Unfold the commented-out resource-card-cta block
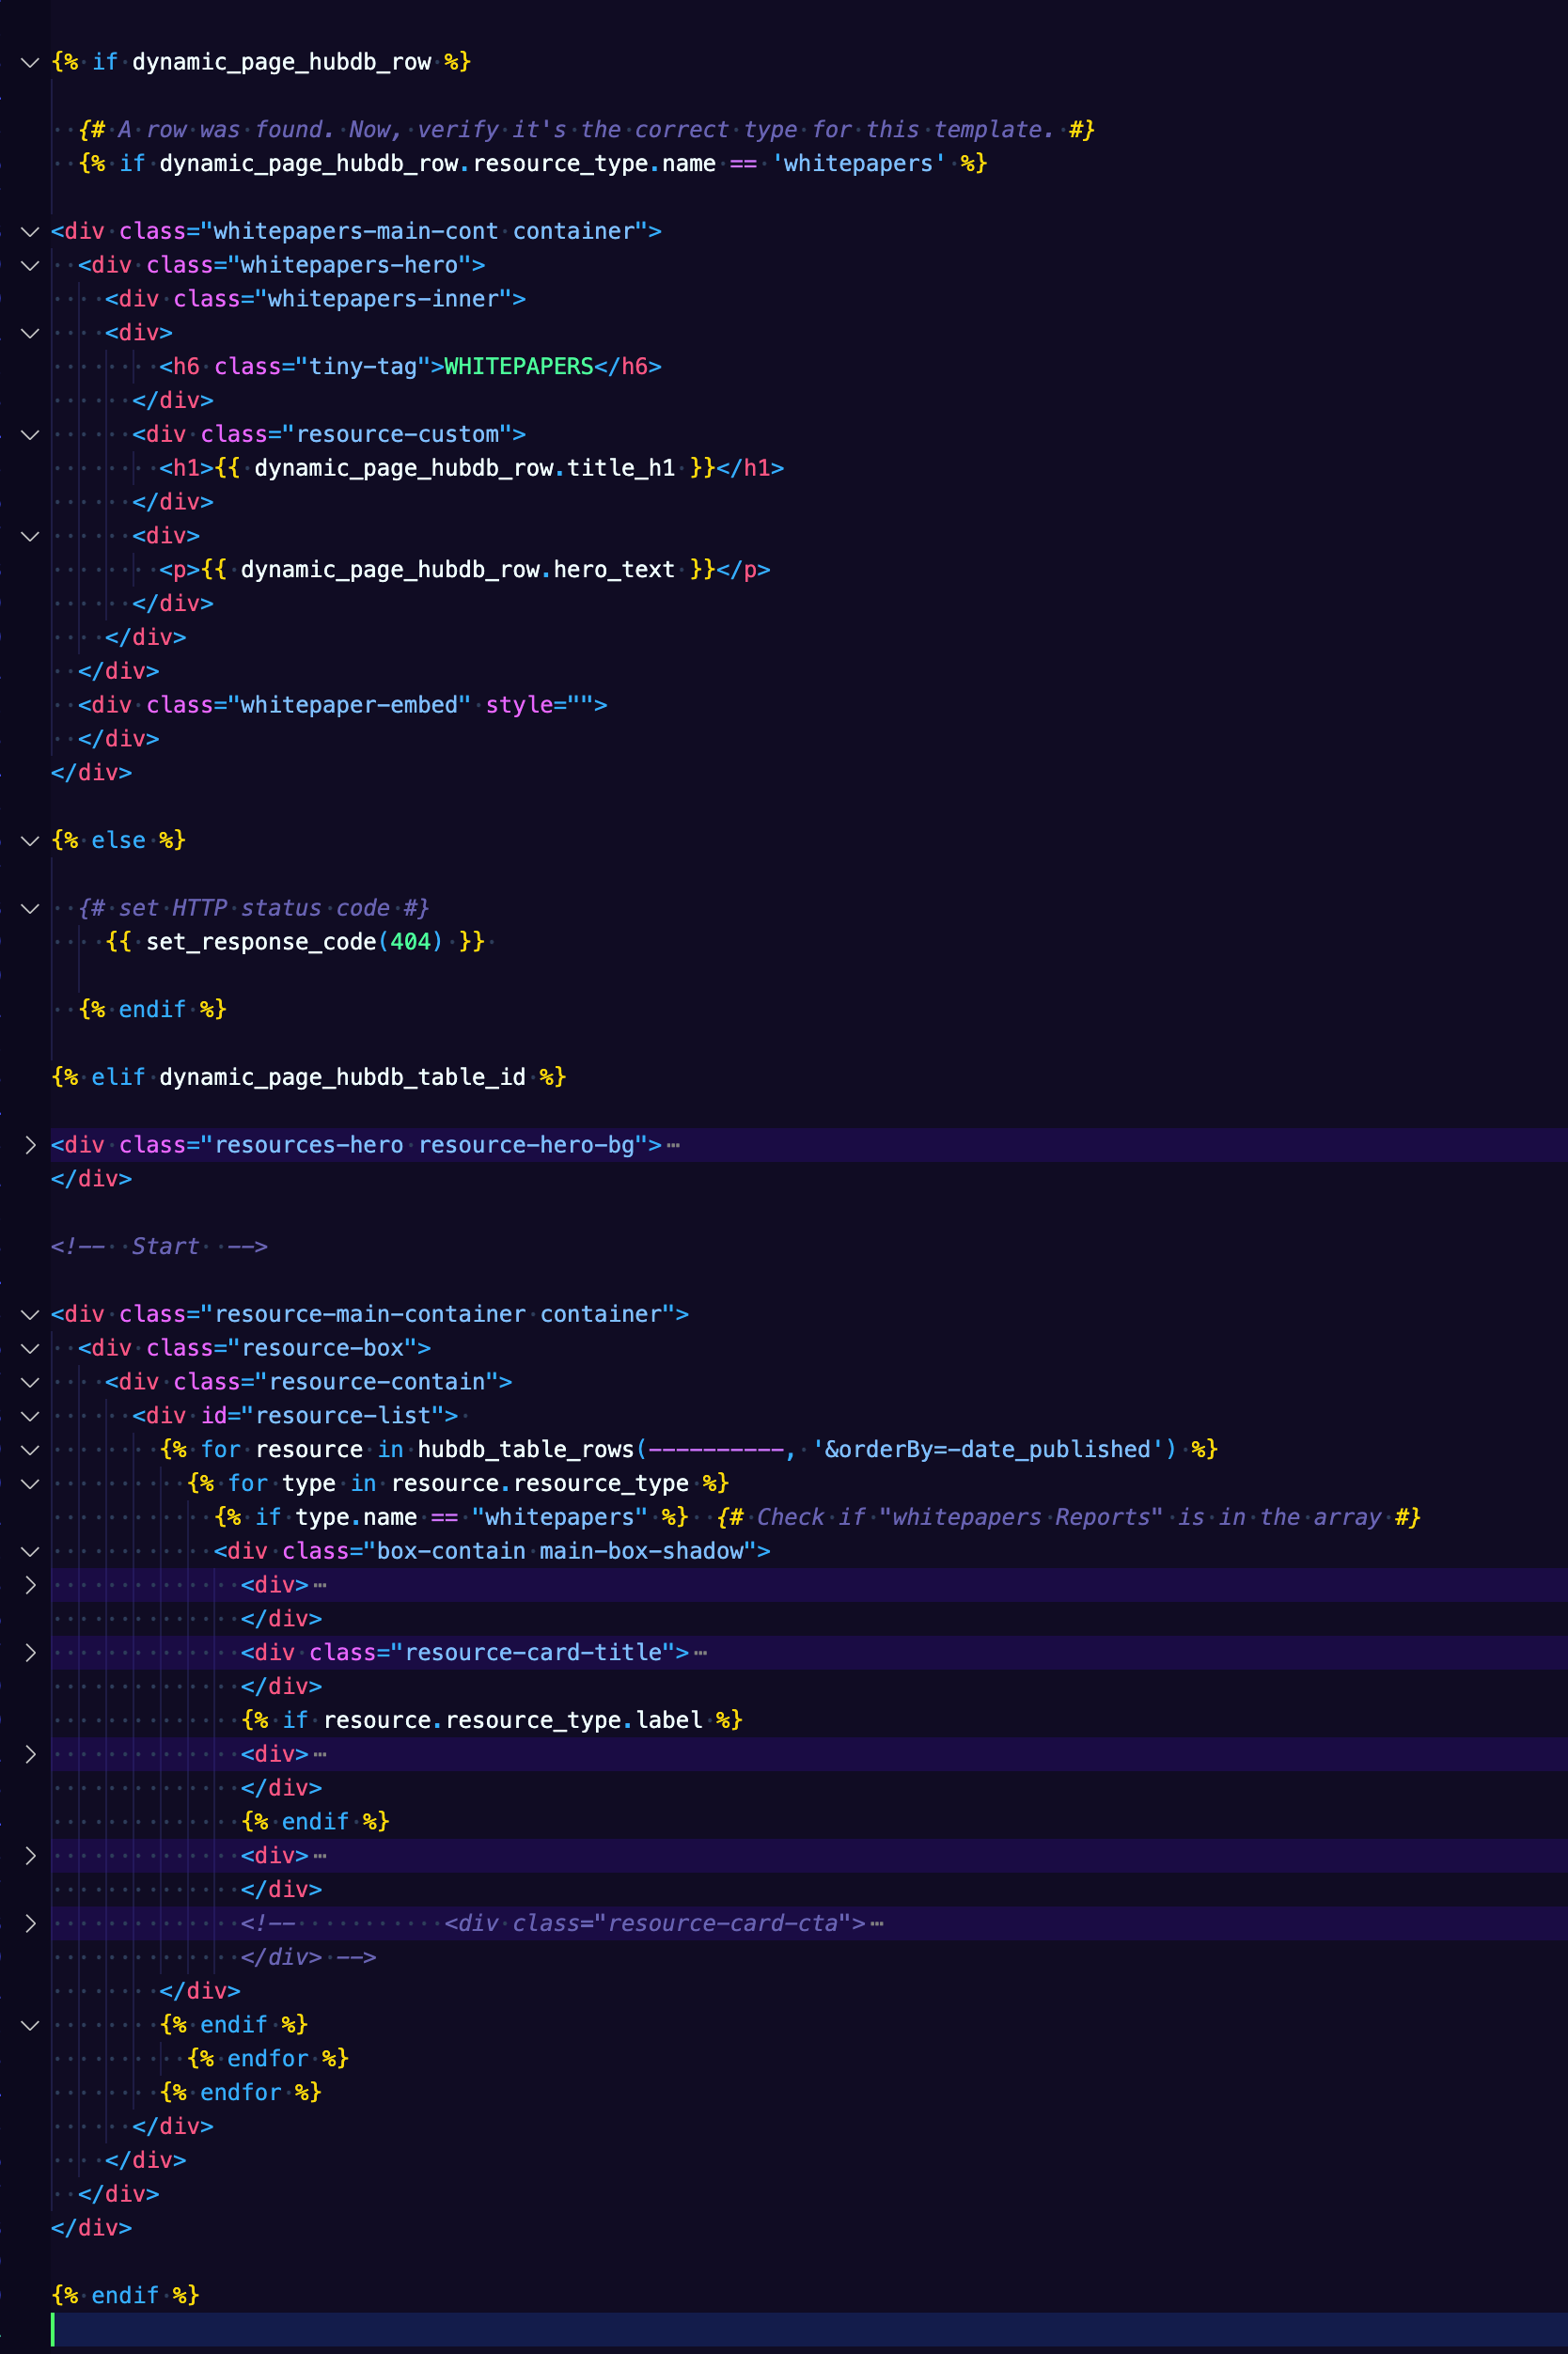This screenshot has width=1568, height=2354. pyautogui.click(x=30, y=1924)
